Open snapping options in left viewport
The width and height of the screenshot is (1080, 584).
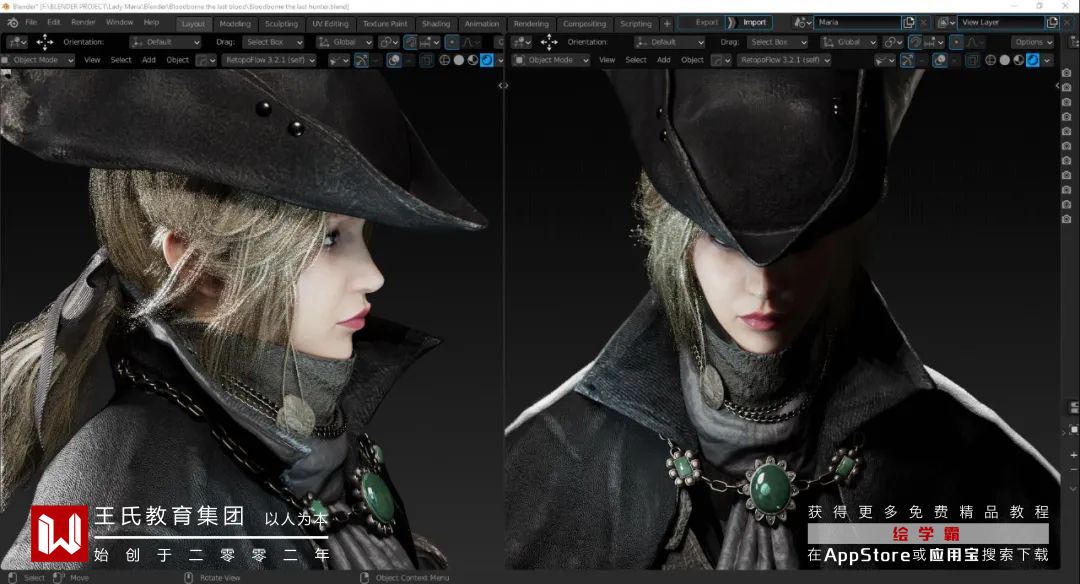429,42
